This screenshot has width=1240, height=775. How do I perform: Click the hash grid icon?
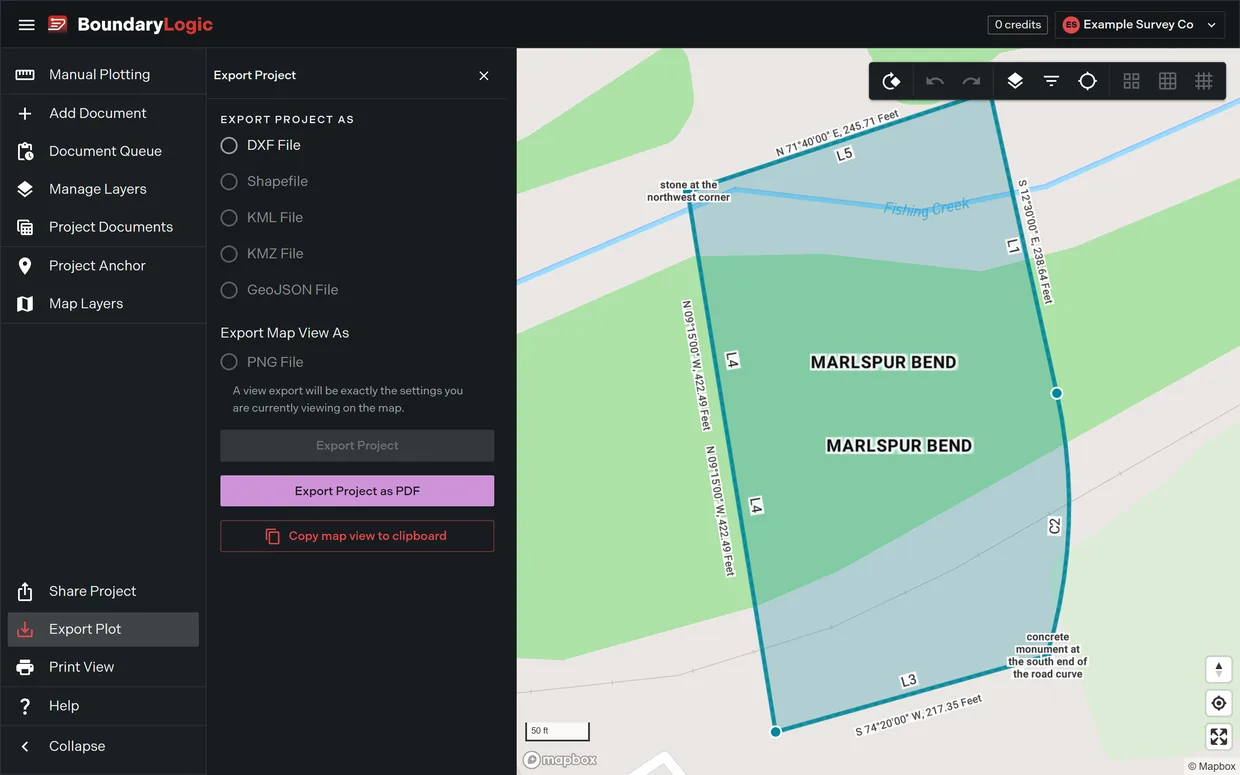tap(1204, 81)
